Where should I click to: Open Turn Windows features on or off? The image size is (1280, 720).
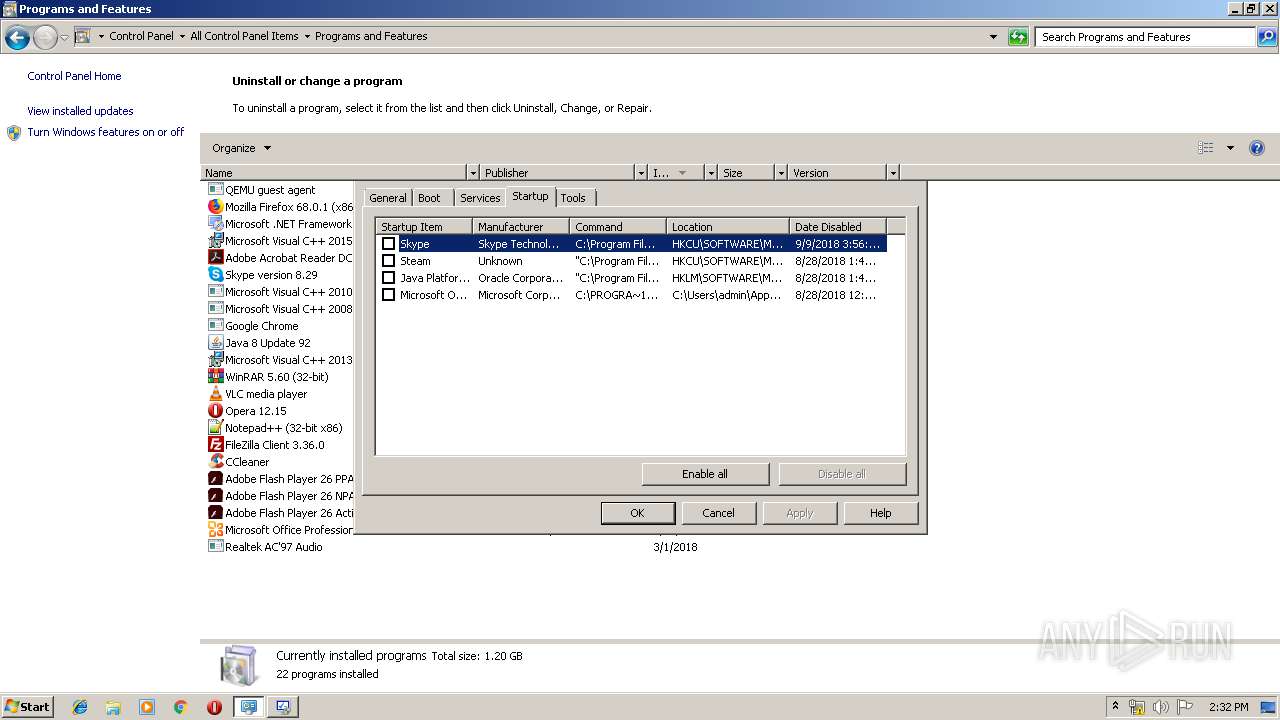[x=105, y=132]
